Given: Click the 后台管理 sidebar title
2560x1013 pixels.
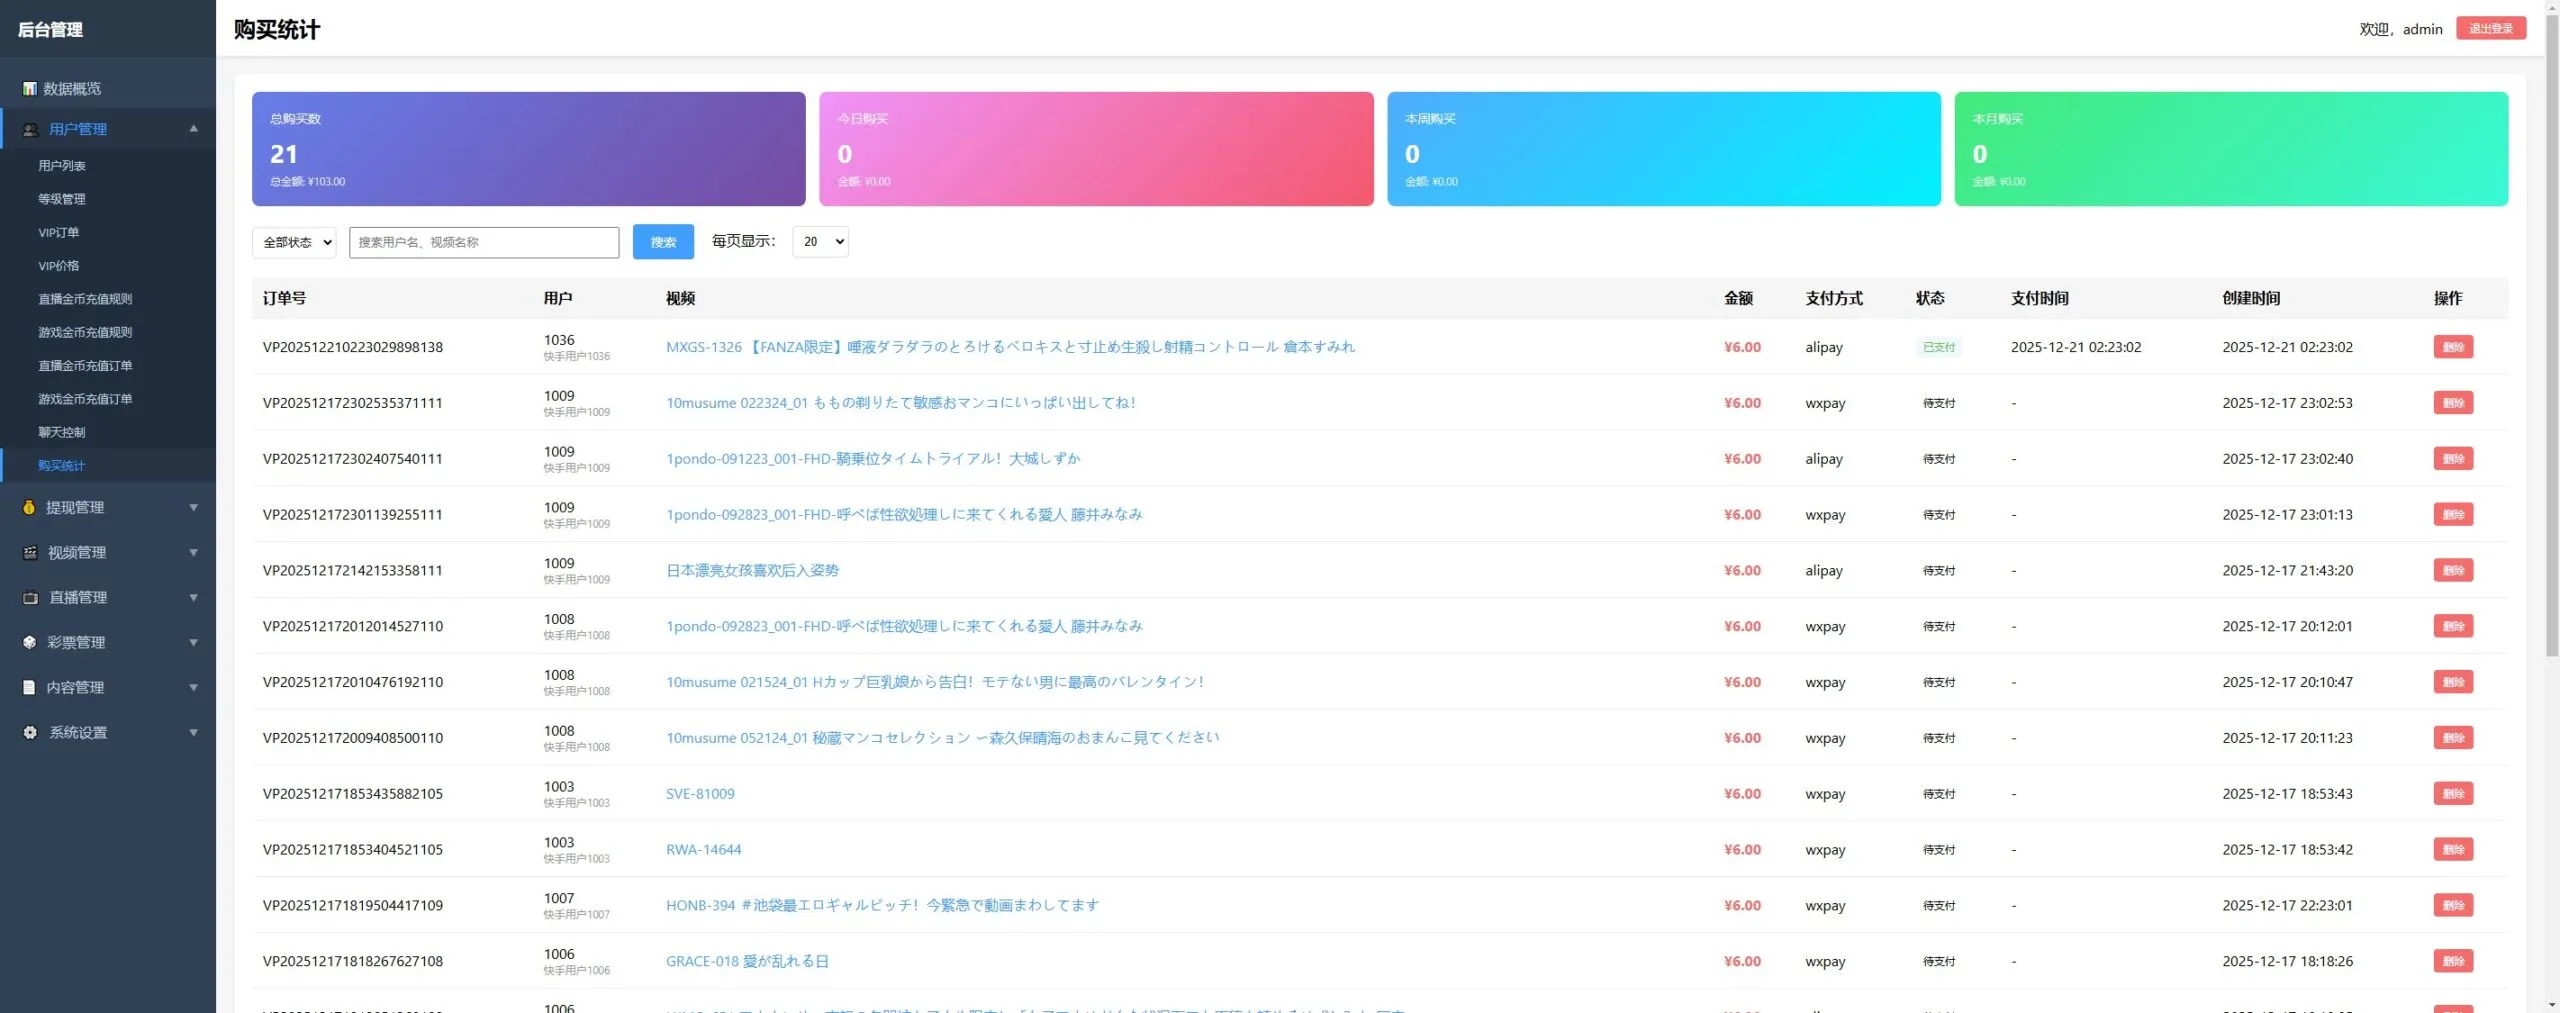Looking at the screenshot, I should tap(50, 29).
